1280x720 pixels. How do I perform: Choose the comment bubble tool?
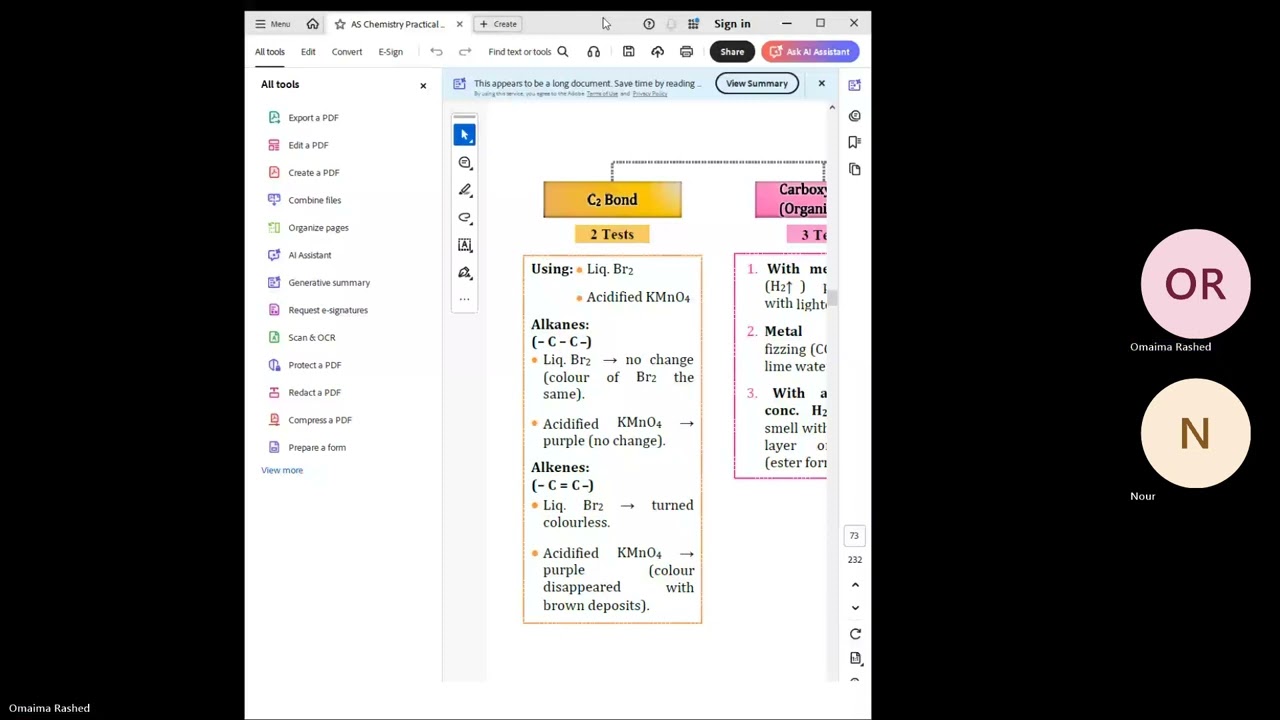click(x=465, y=163)
